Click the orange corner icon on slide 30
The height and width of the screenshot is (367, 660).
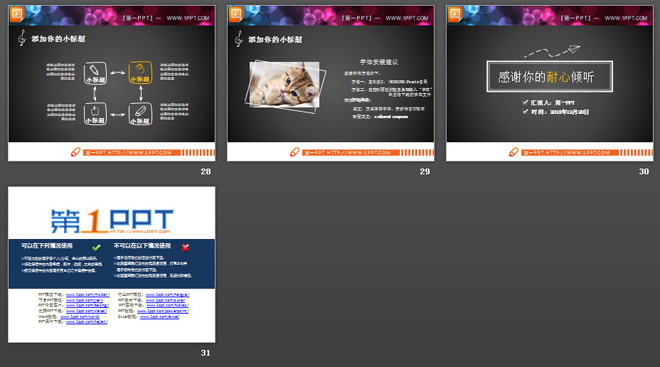(x=455, y=14)
